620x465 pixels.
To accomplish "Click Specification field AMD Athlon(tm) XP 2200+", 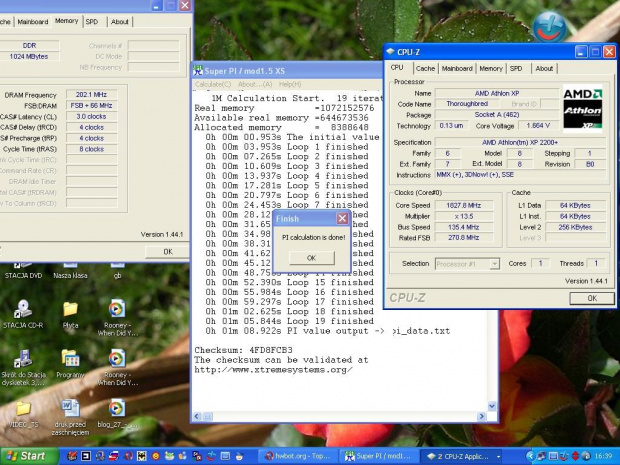I will tap(519, 142).
